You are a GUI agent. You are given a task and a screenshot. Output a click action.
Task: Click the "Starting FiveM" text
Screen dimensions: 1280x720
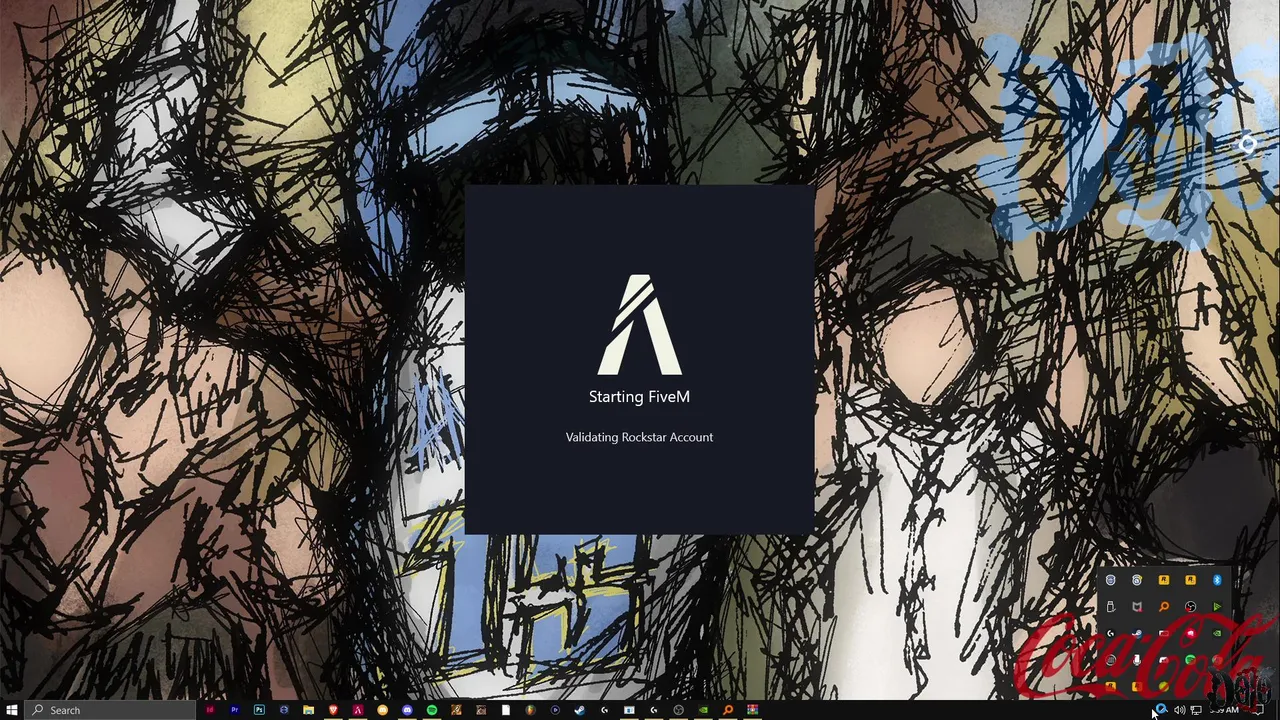coord(639,397)
